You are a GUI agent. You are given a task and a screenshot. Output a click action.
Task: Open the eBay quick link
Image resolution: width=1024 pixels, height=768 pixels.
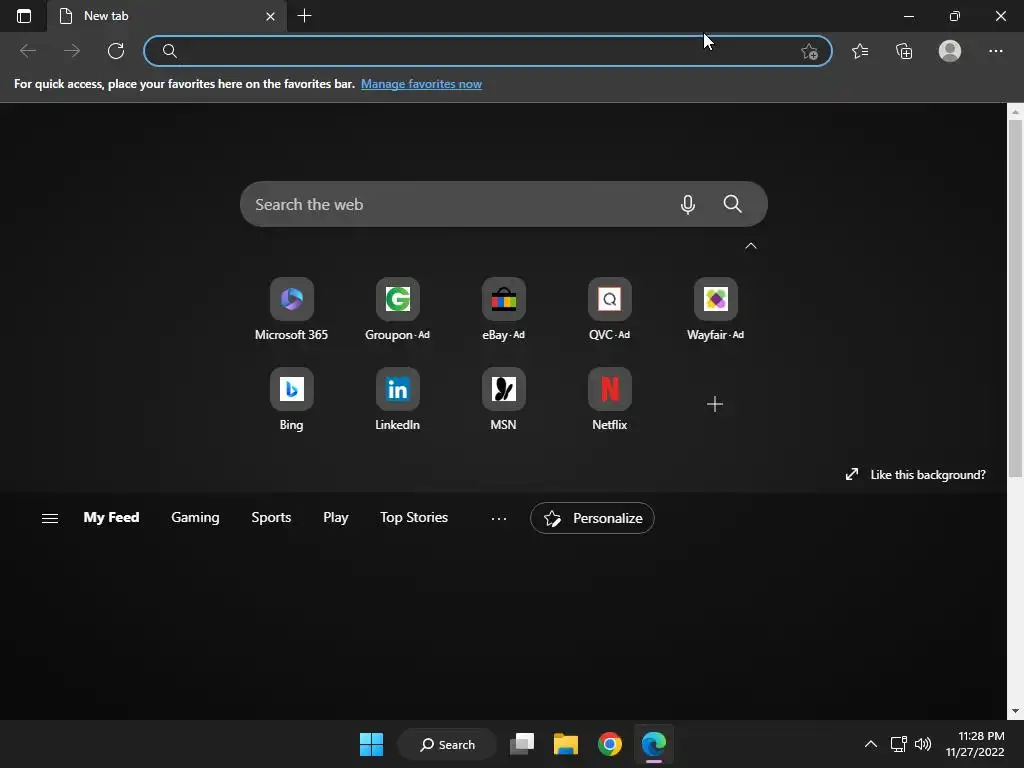pyautogui.click(x=504, y=310)
